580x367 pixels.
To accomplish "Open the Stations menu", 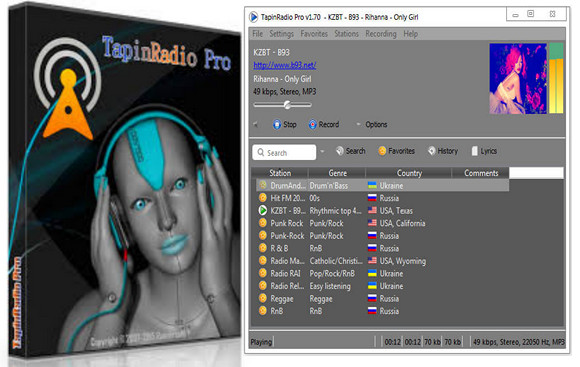I will [x=346, y=34].
